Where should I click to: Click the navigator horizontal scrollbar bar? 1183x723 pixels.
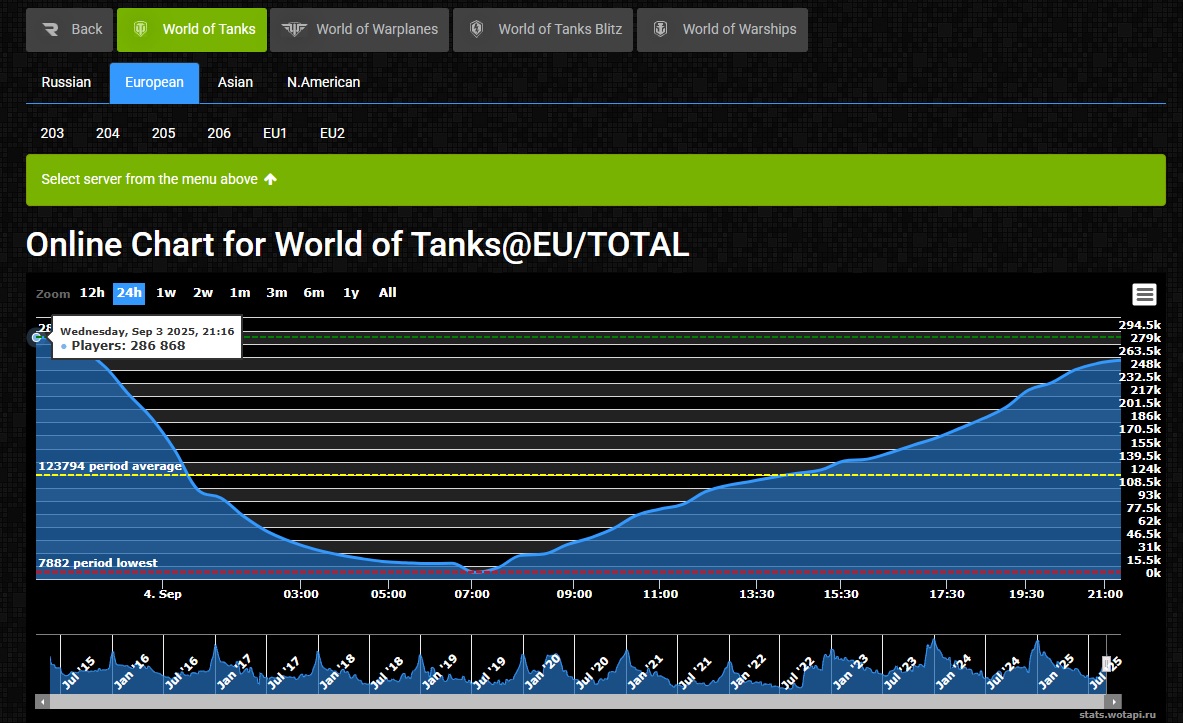coord(579,702)
